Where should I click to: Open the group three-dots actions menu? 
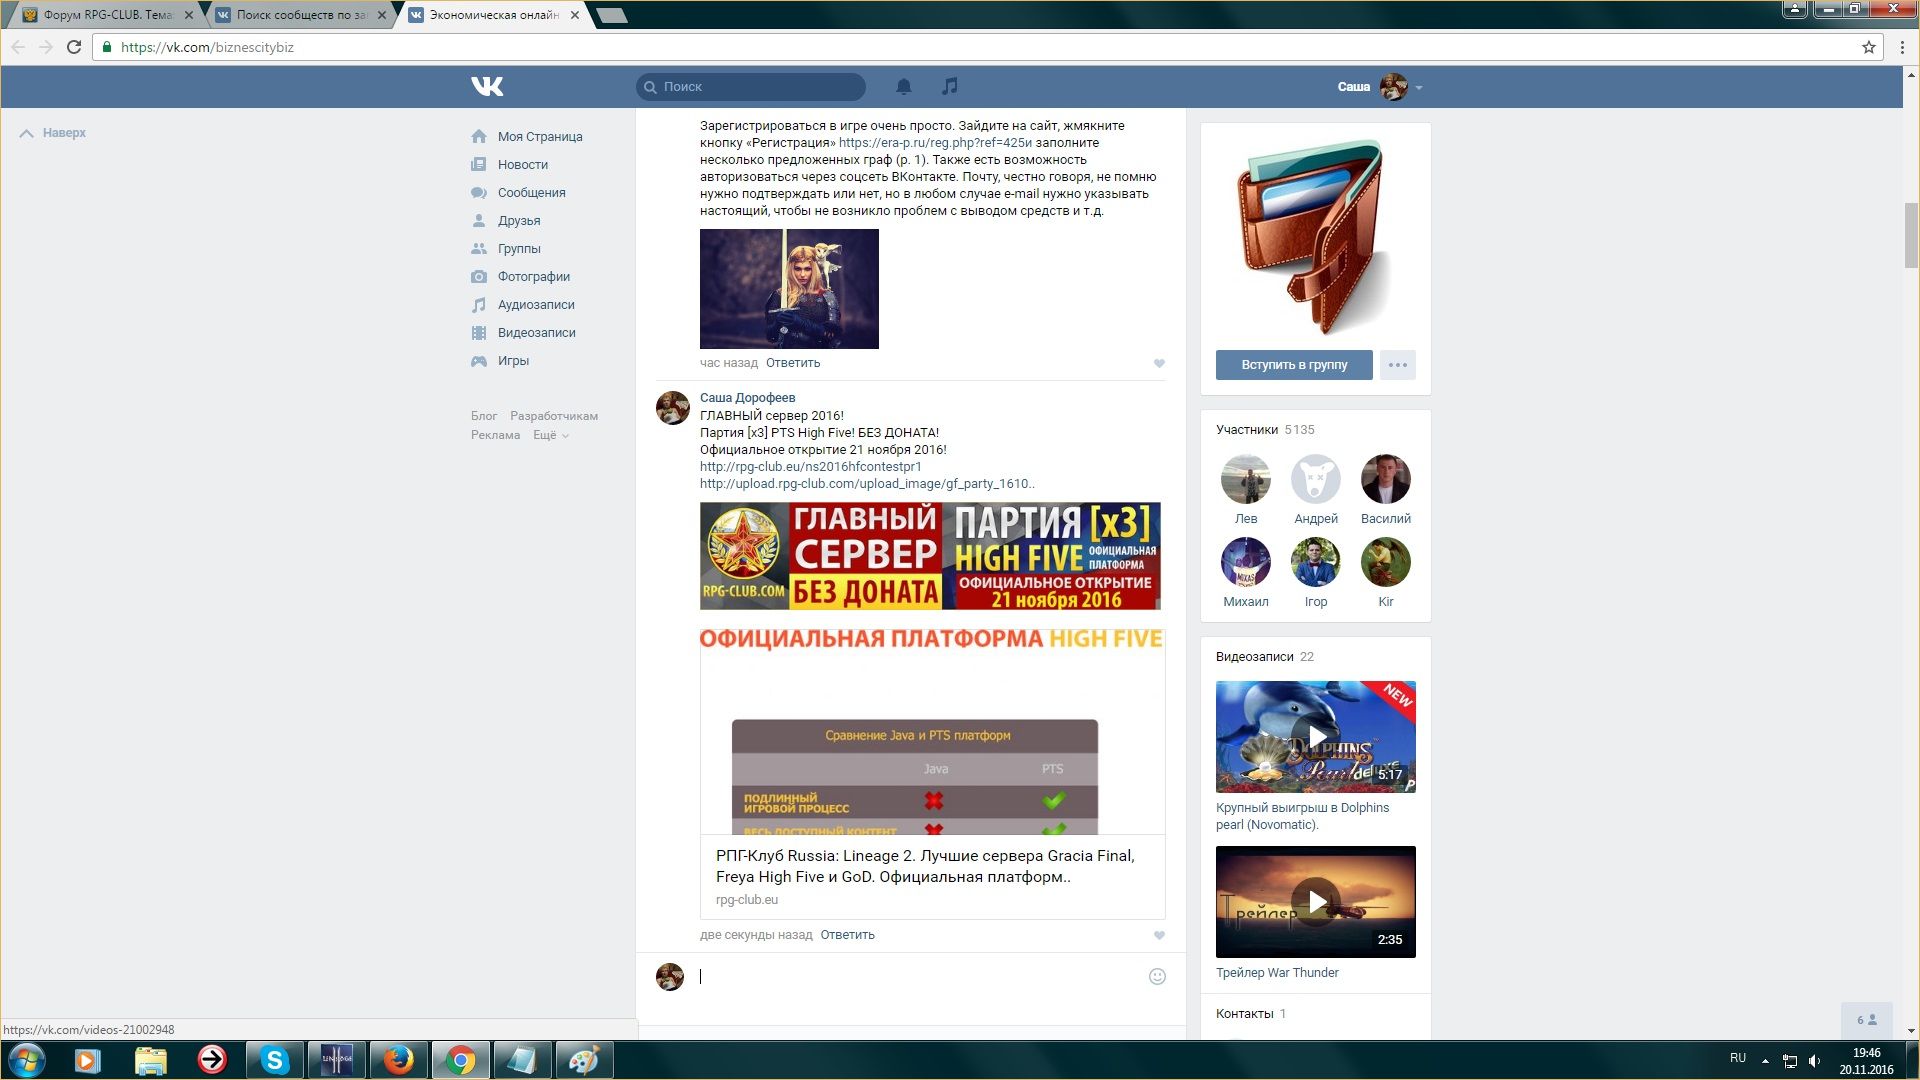coord(1398,365)
